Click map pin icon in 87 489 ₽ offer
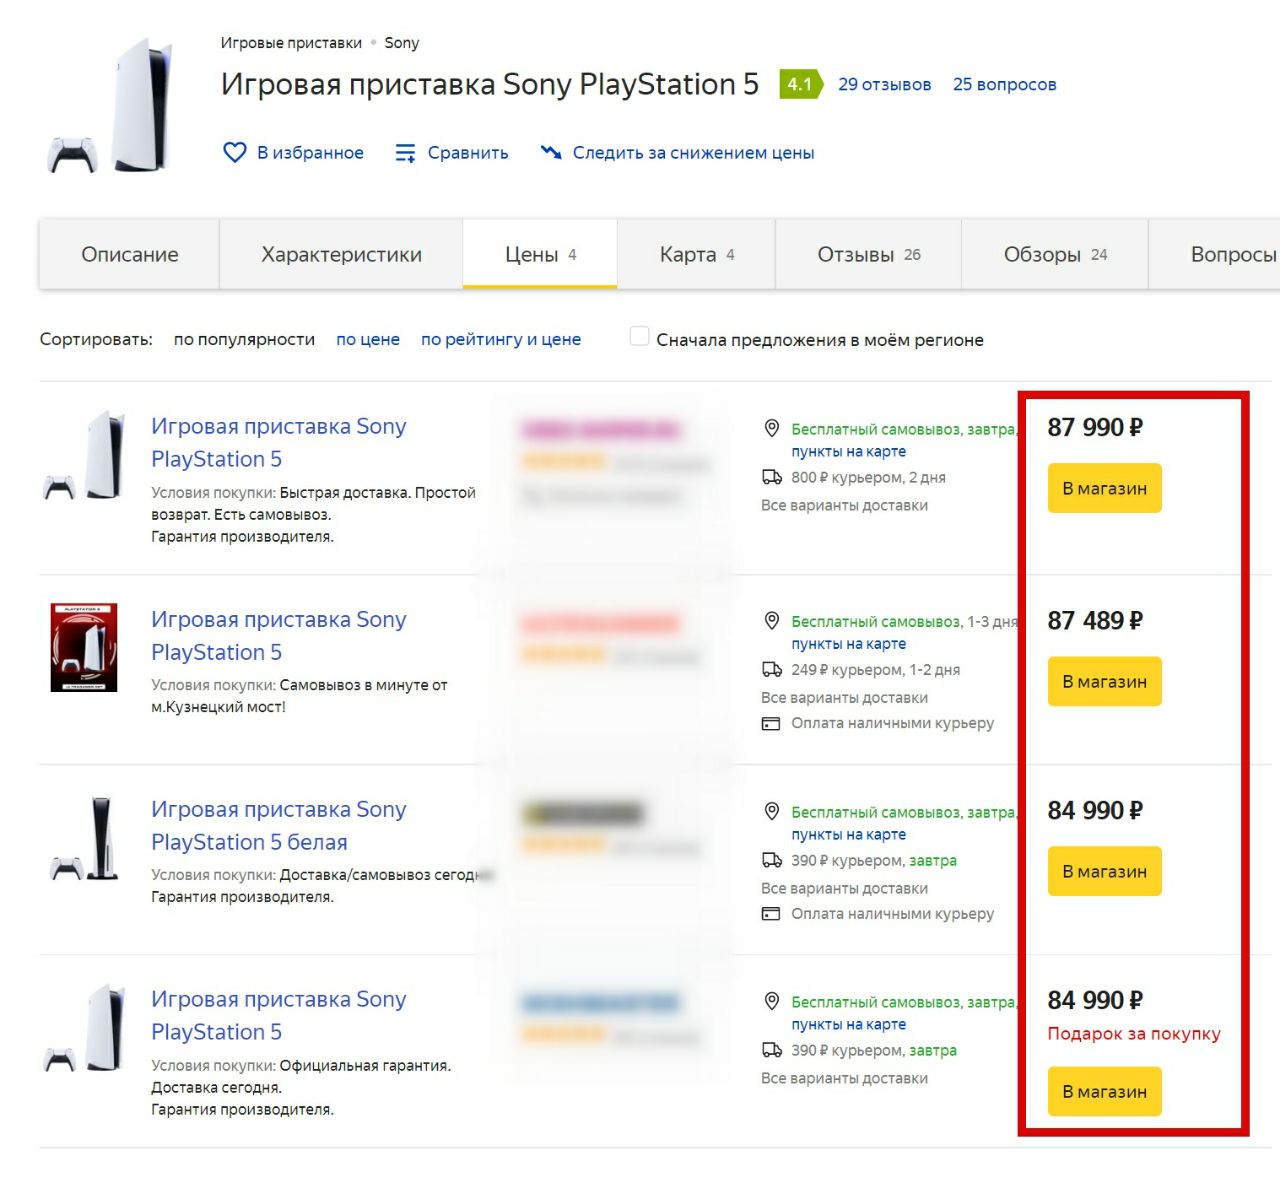The height and width of the screenshot is (1194, 1280). pos(772,621)
